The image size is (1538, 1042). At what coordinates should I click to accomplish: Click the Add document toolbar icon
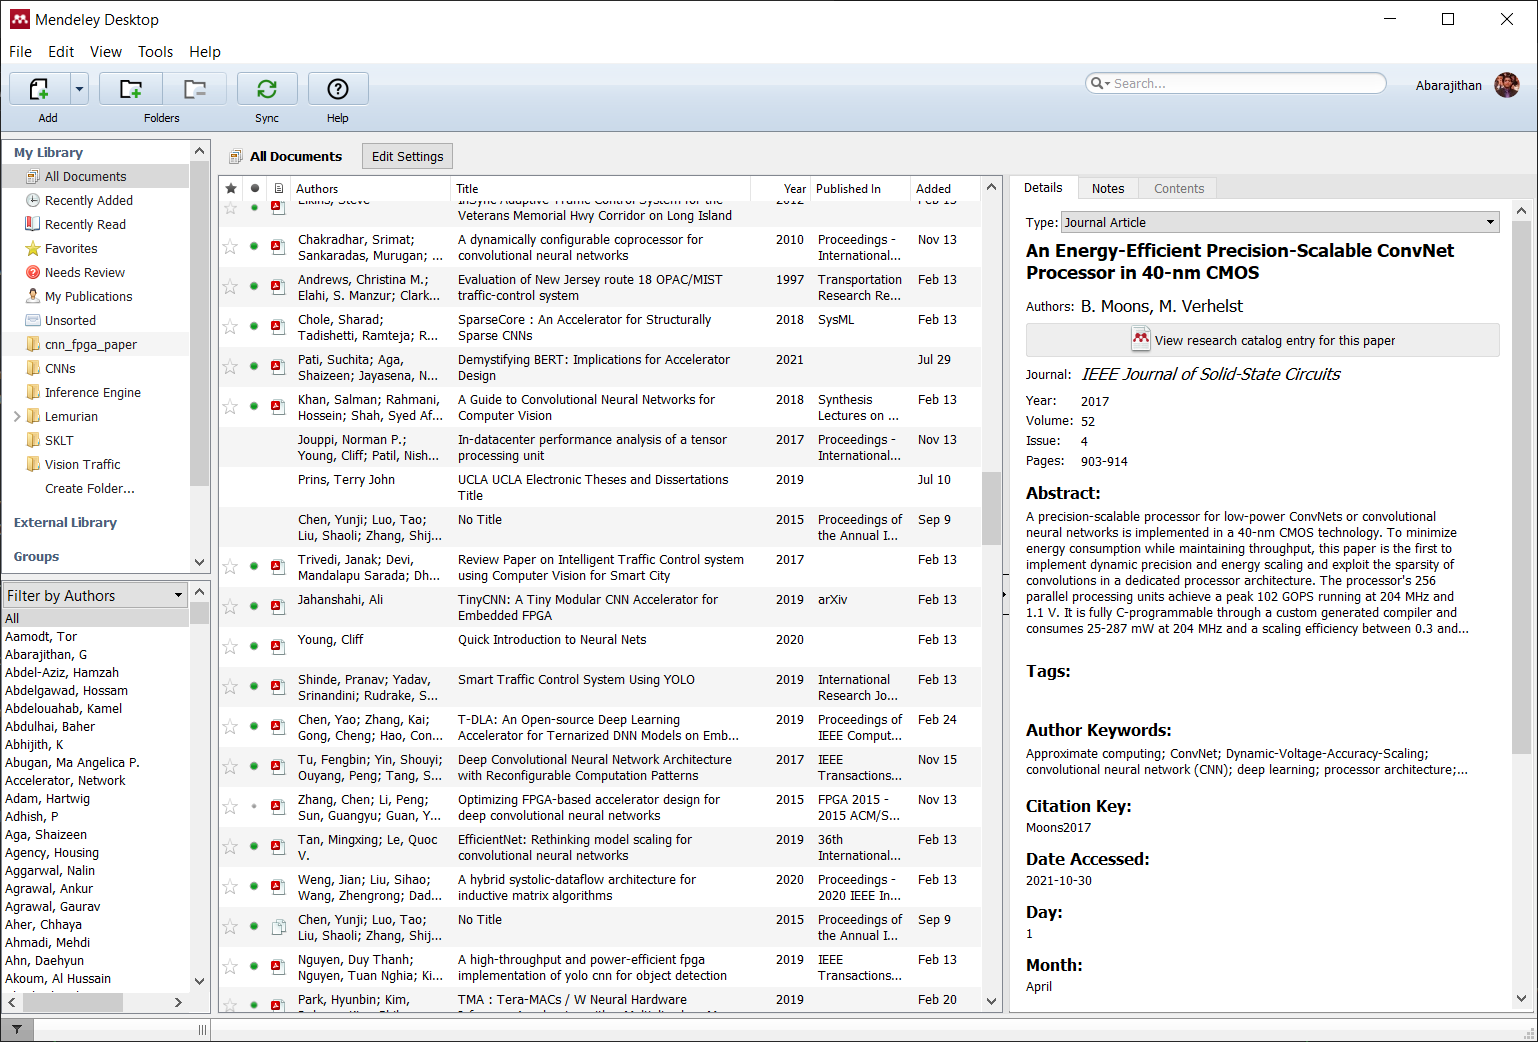click(x=39, y=89)
